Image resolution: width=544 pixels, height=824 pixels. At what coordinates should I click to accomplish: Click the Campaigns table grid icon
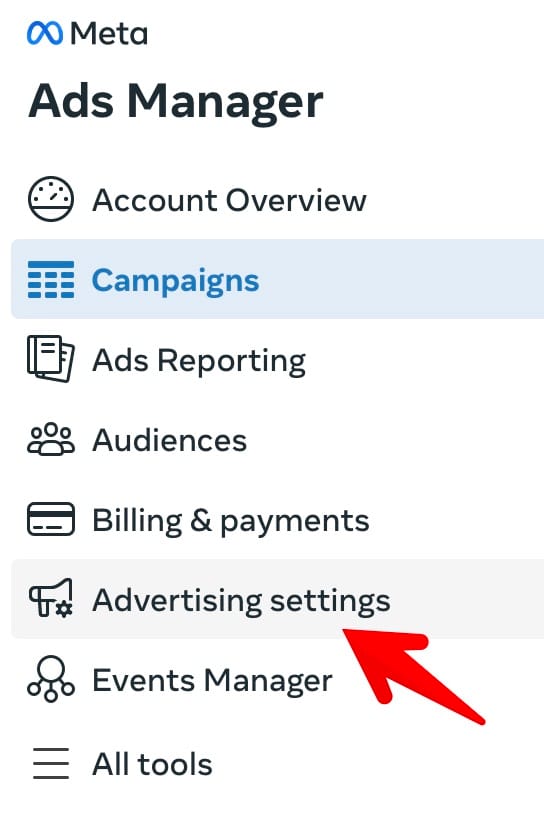point(50,280)
